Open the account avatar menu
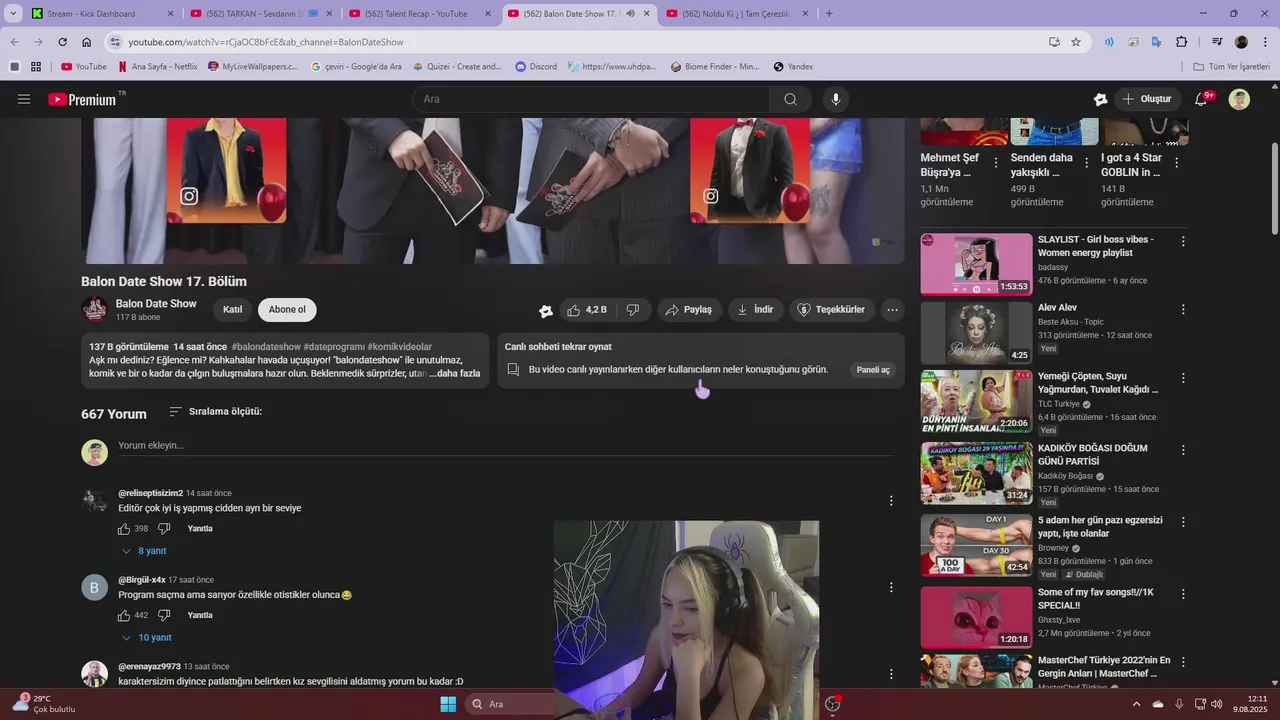 (x=1239, y=99)
